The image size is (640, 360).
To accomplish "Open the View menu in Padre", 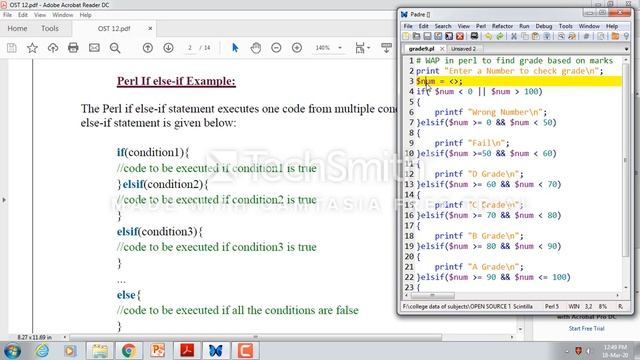I will pos(464,26).
